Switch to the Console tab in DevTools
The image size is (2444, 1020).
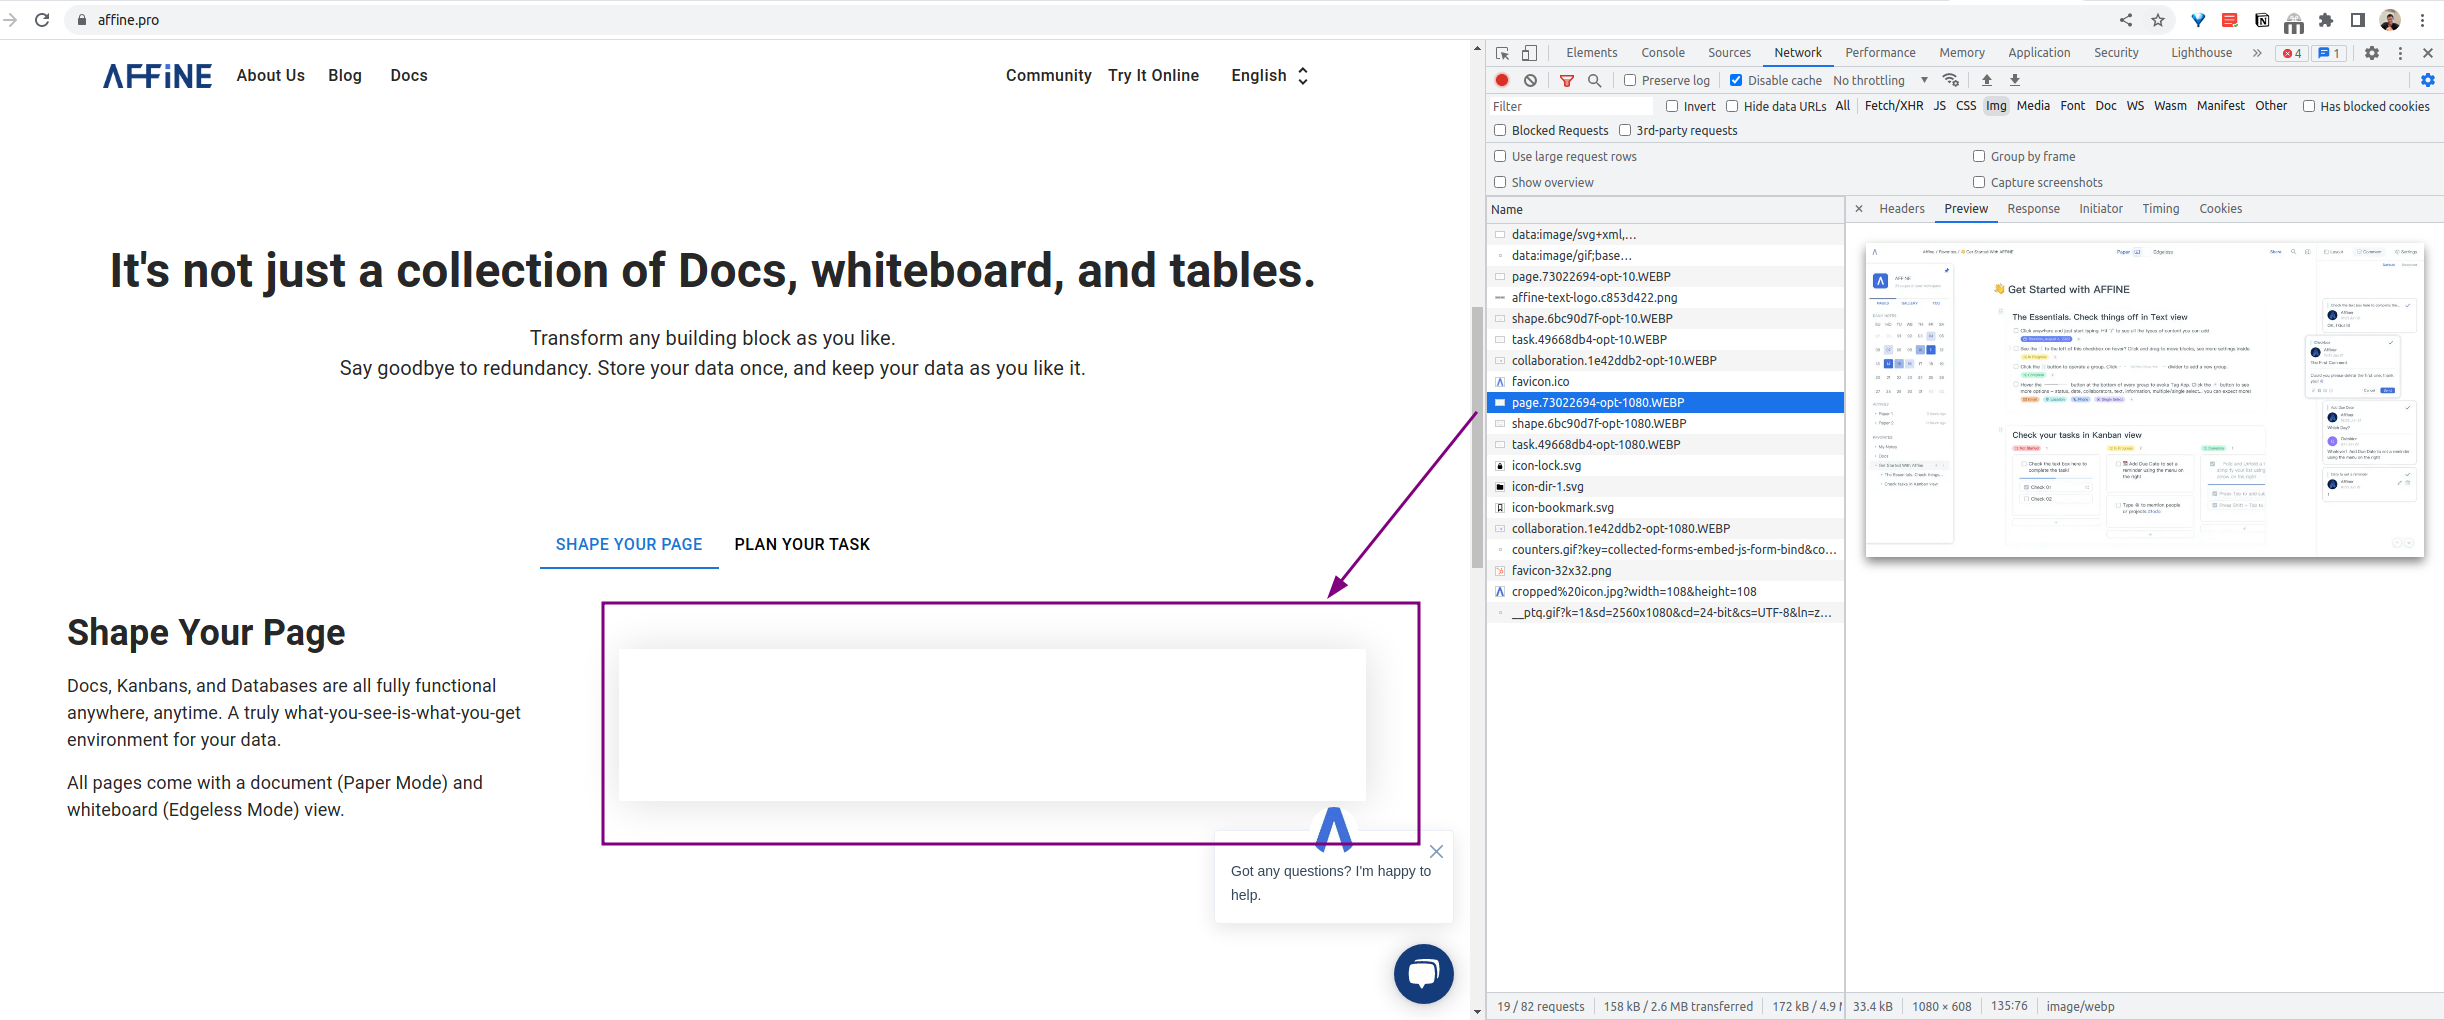tap(1663, 53)
